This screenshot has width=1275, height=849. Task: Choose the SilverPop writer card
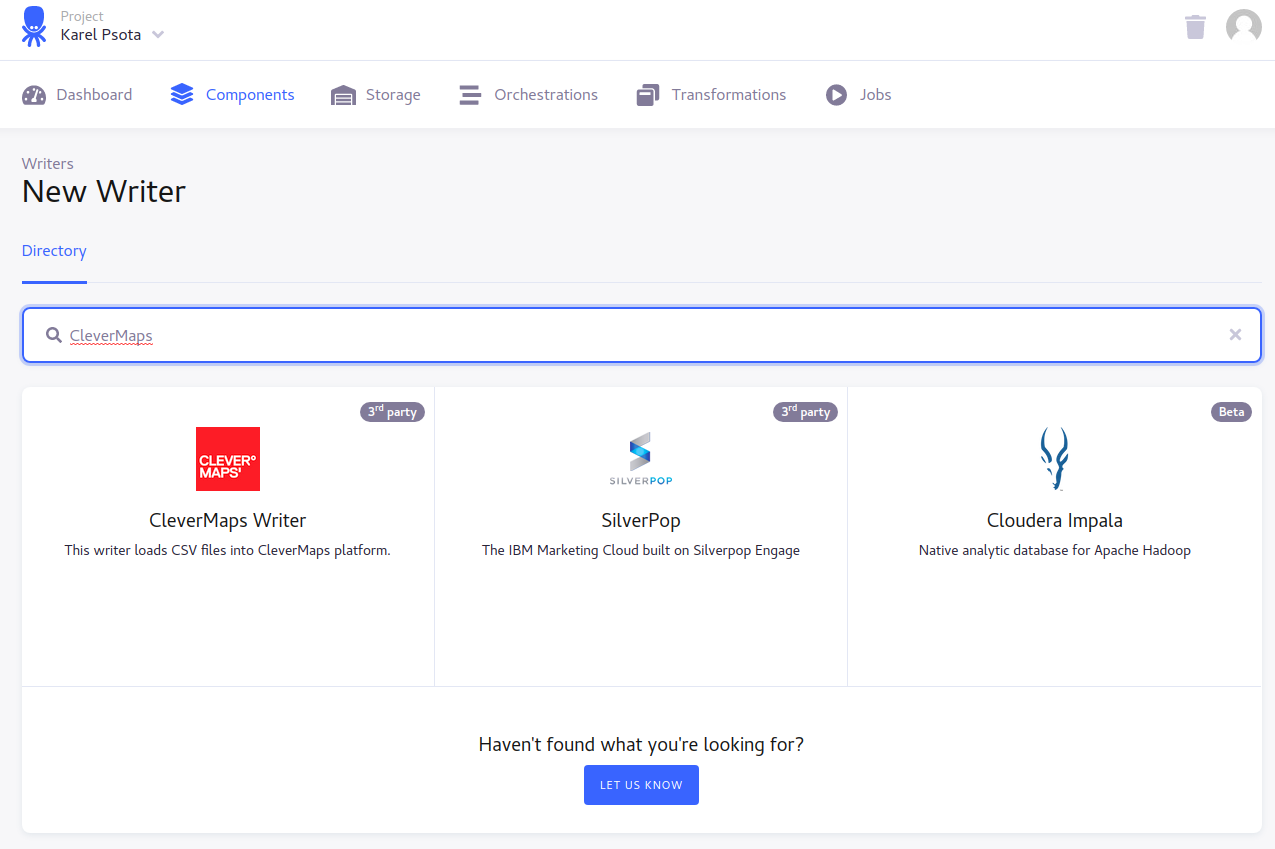(x=641, y=520)
